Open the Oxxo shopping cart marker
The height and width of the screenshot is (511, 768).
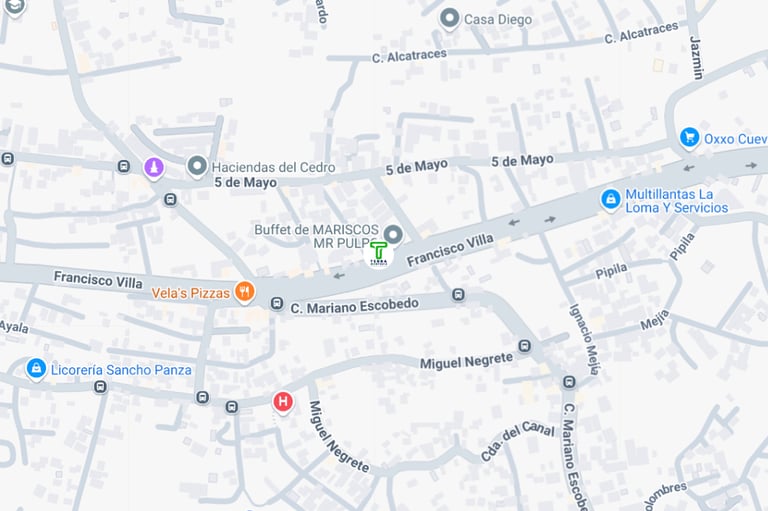(x=689, y=137)
